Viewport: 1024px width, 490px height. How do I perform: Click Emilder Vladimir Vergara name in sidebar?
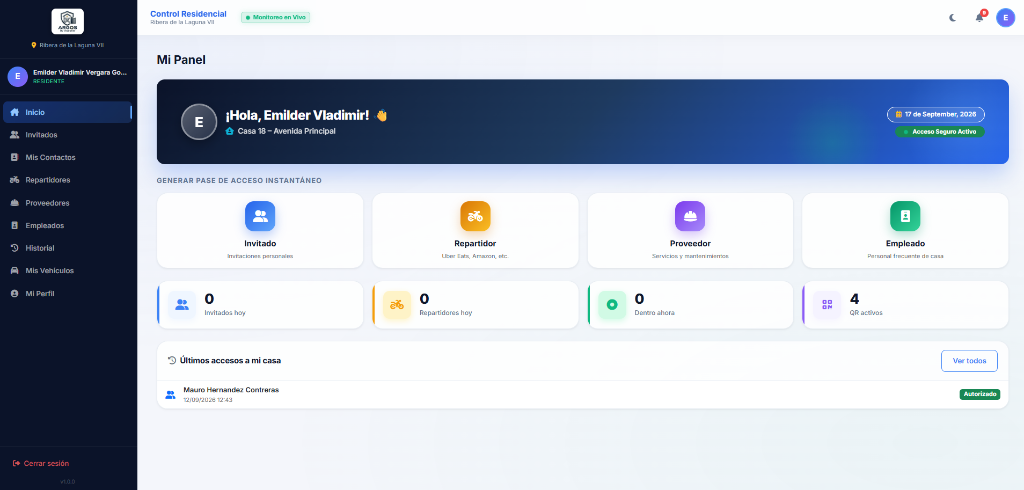coord(80,73)
